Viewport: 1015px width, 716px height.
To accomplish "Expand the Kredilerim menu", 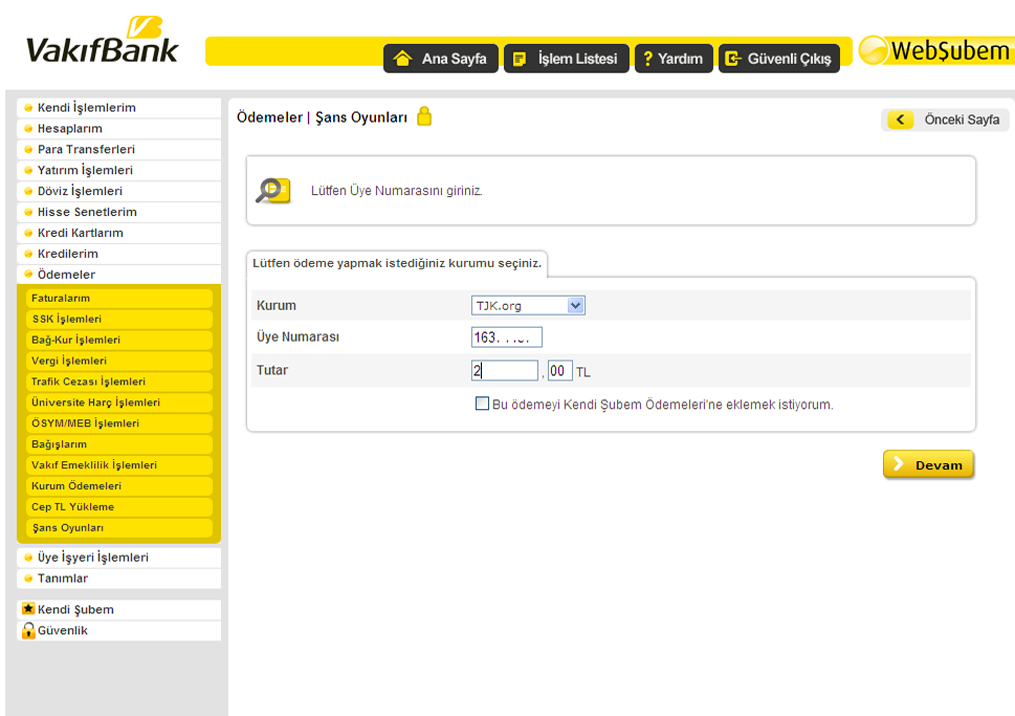I will tap(118, 253).
